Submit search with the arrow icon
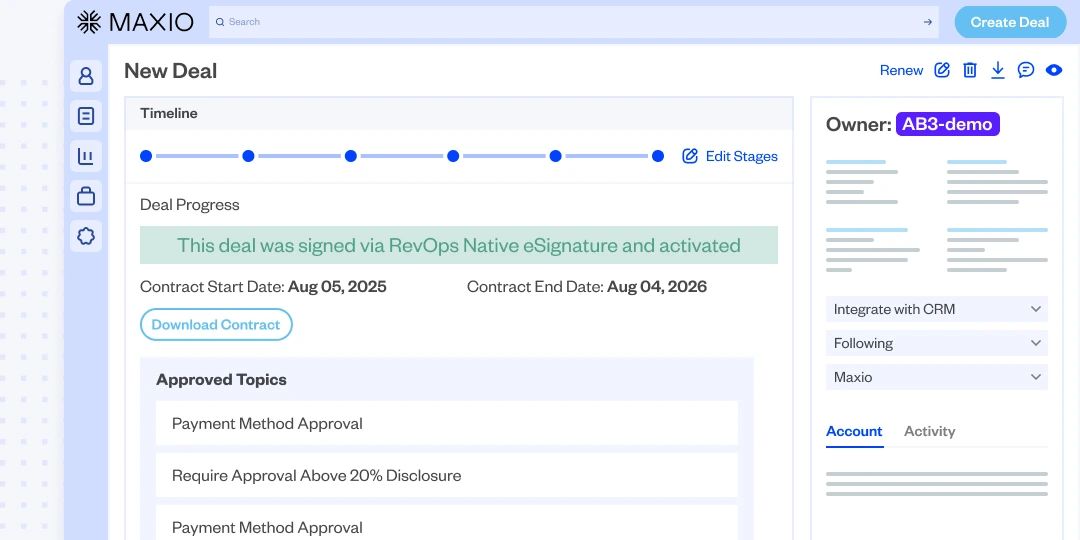1080x540 pixels. (x=928, y=22)
